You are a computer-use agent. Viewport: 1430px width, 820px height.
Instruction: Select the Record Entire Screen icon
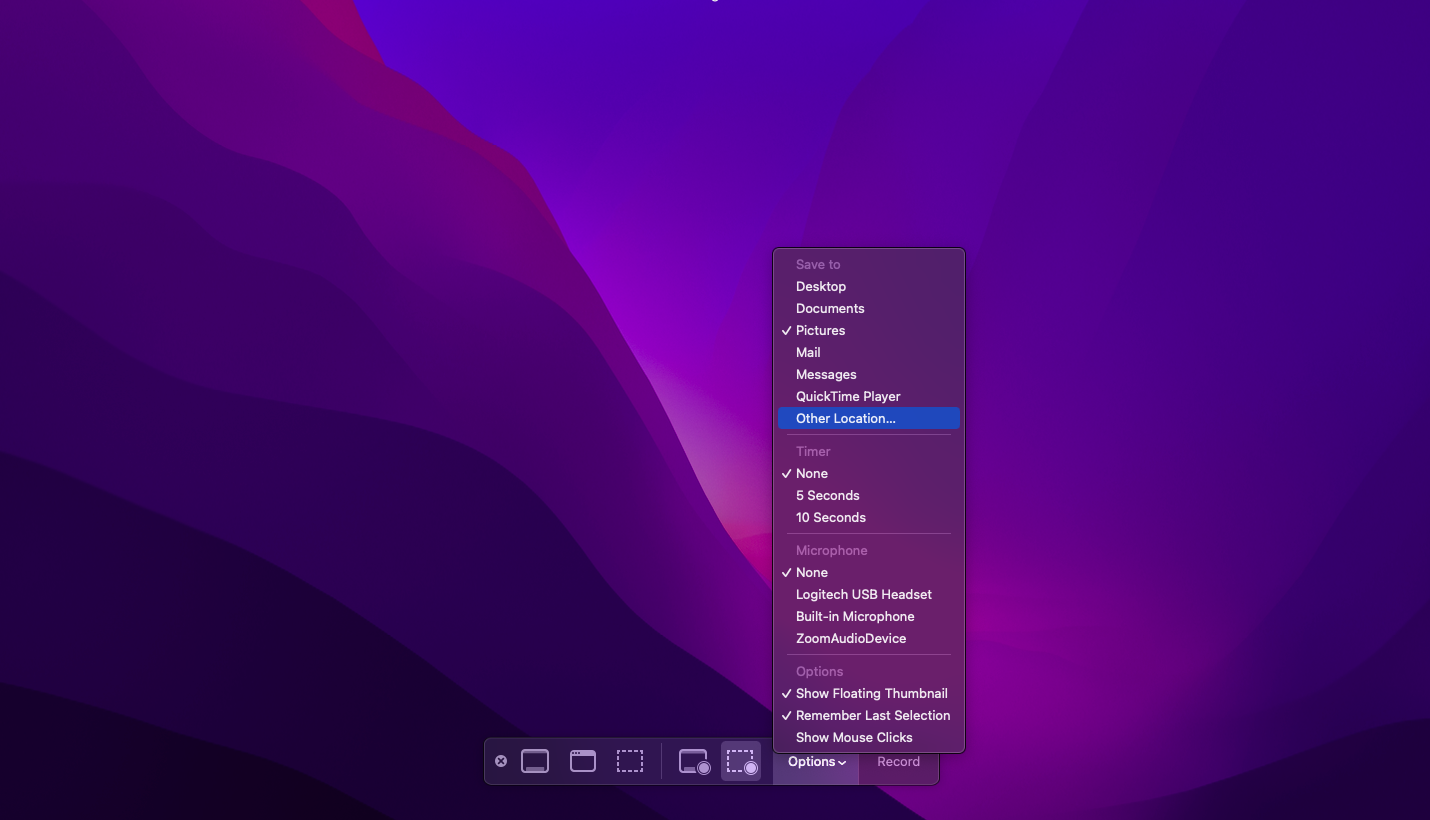pyautogui.click(x=693, y=761)
